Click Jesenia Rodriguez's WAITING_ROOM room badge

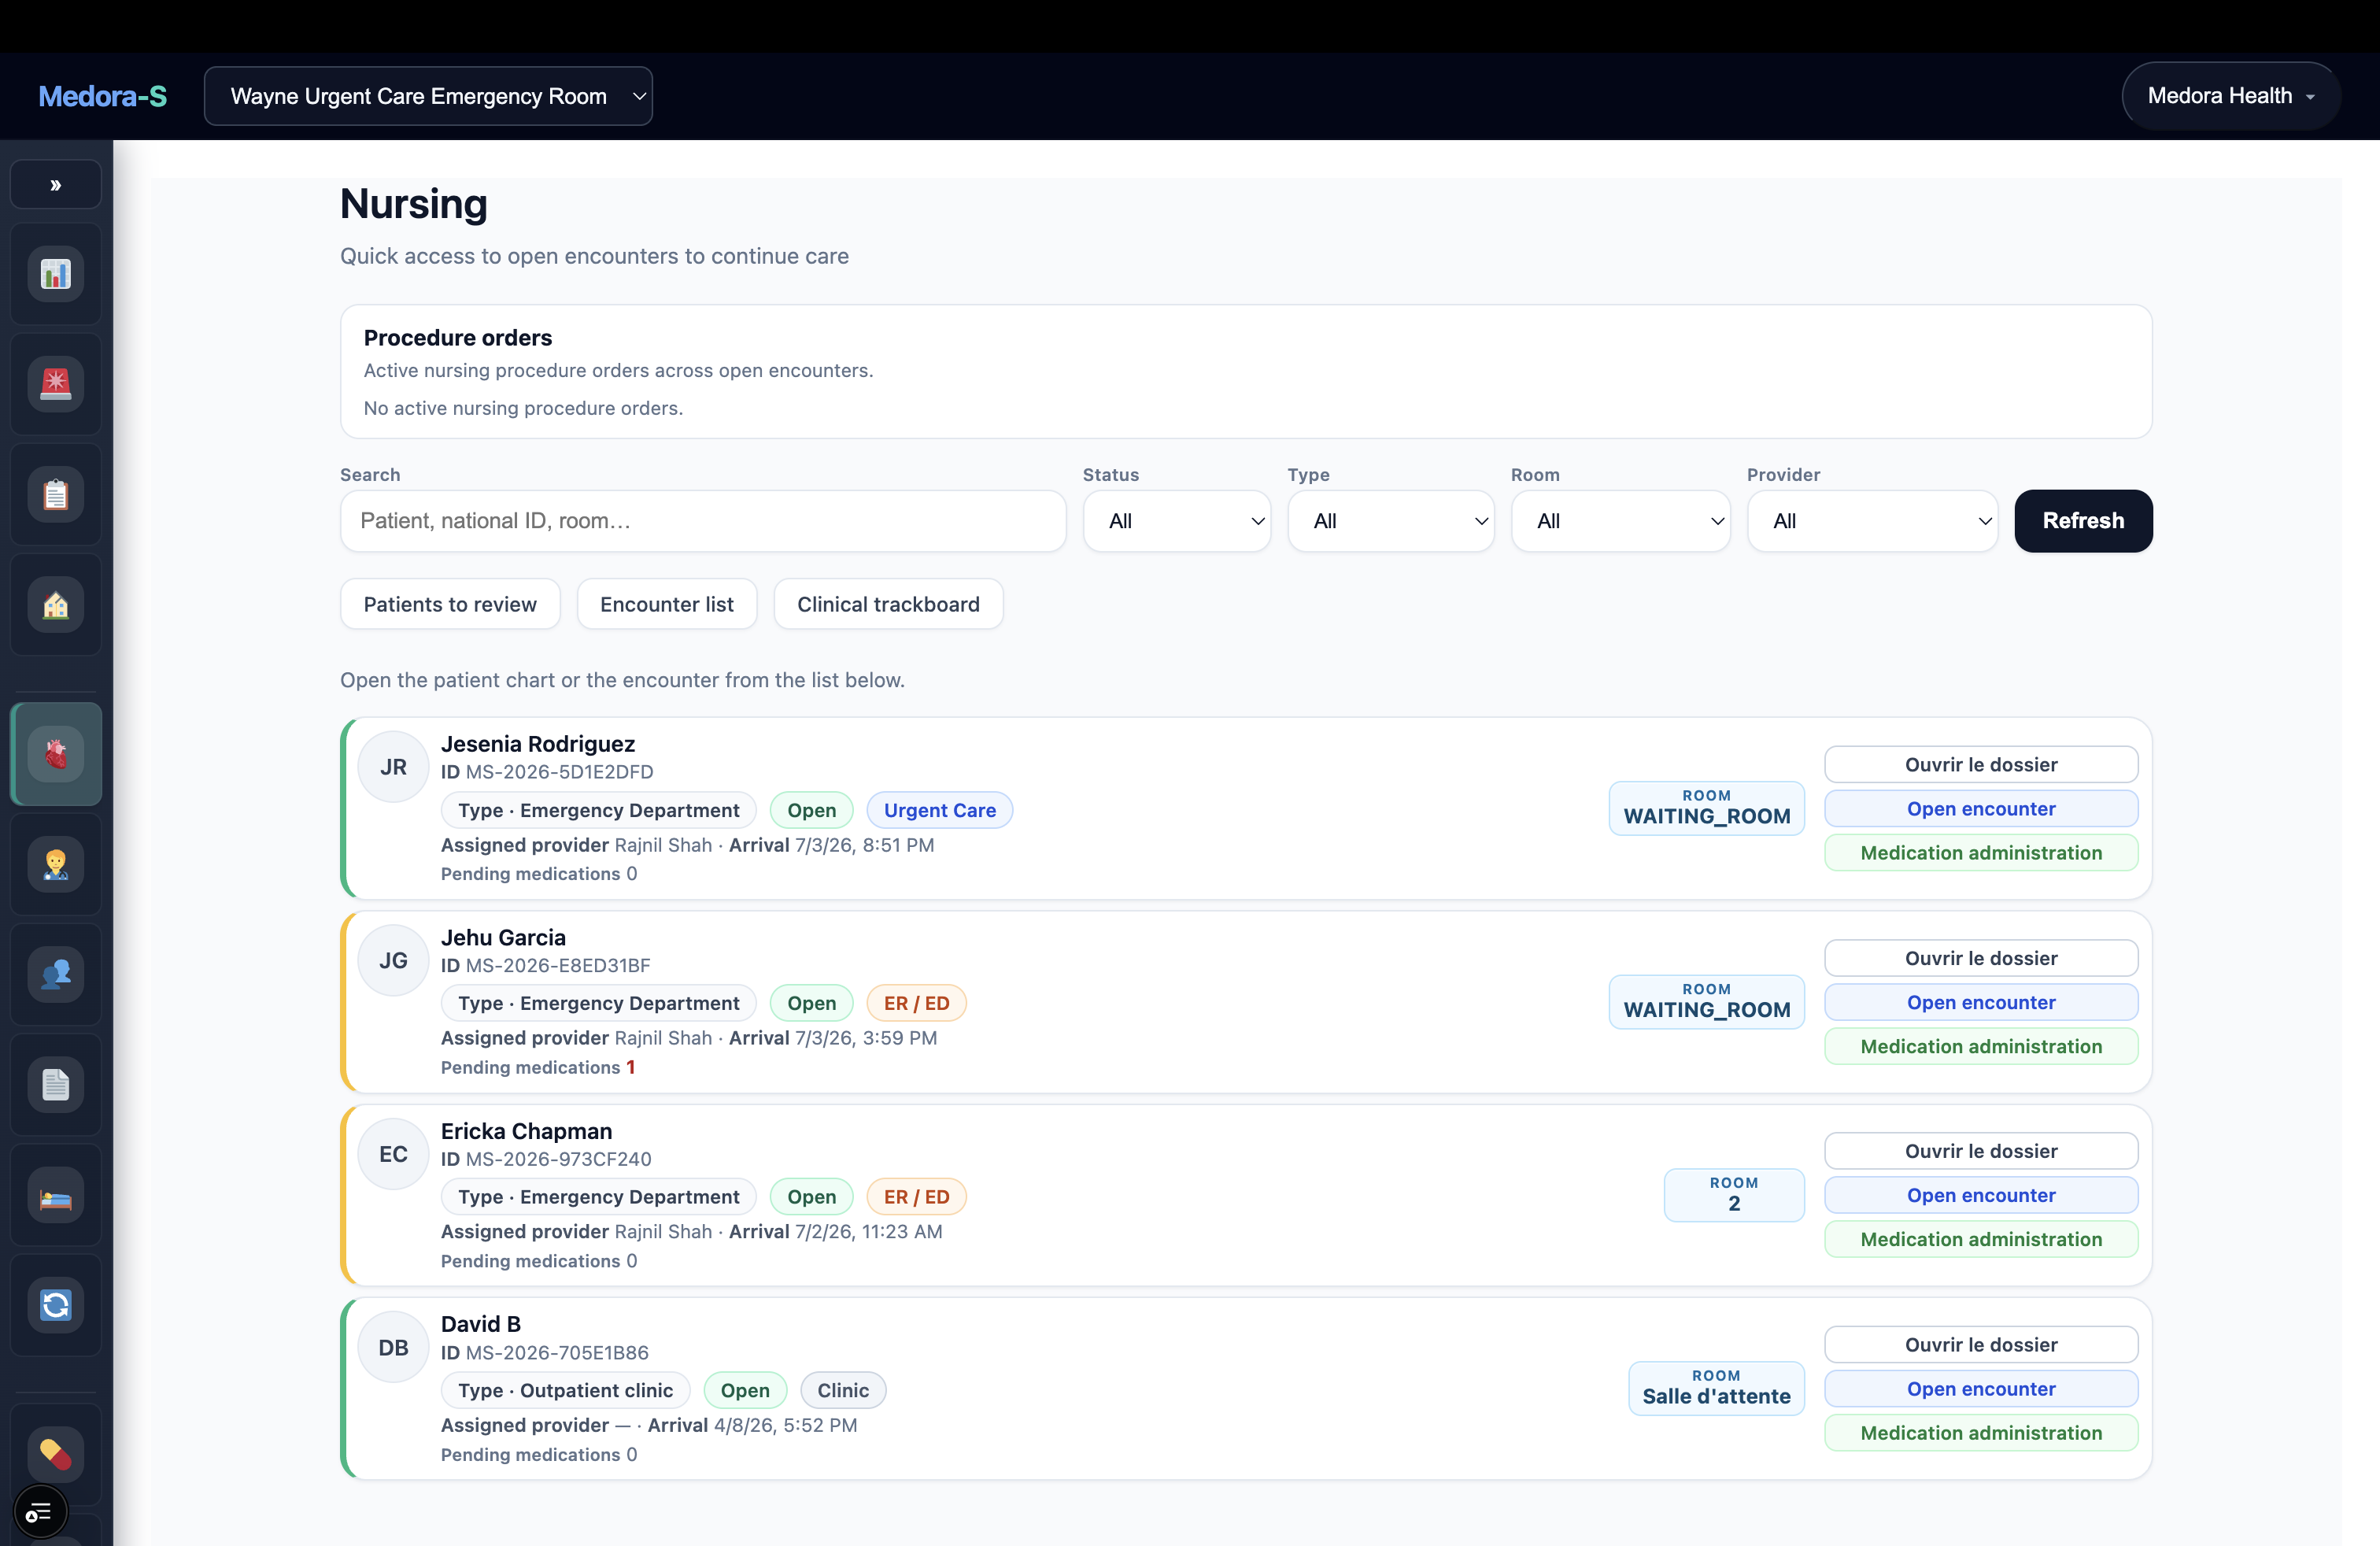coord(1706,808)
